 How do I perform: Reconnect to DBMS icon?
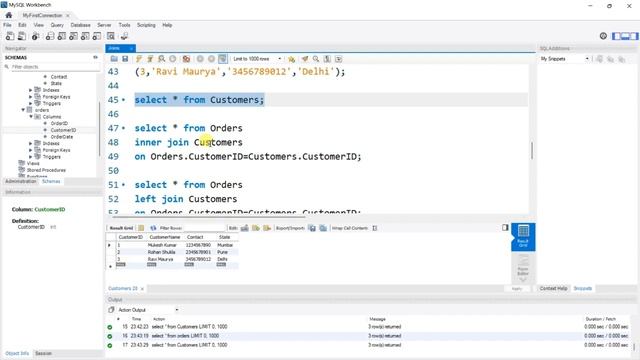pyautogui.click(x=124, y=36)
